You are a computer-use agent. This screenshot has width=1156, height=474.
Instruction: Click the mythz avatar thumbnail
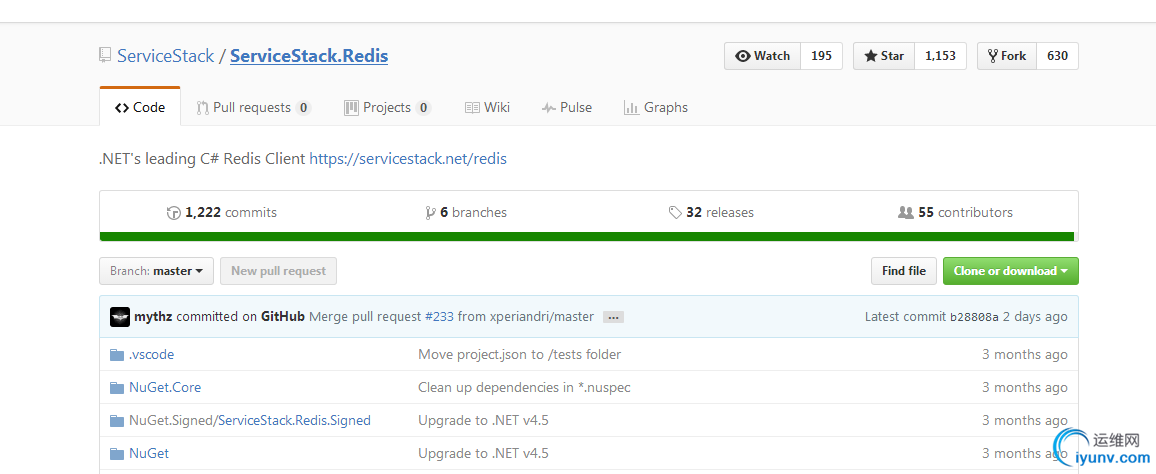(120, 317)
